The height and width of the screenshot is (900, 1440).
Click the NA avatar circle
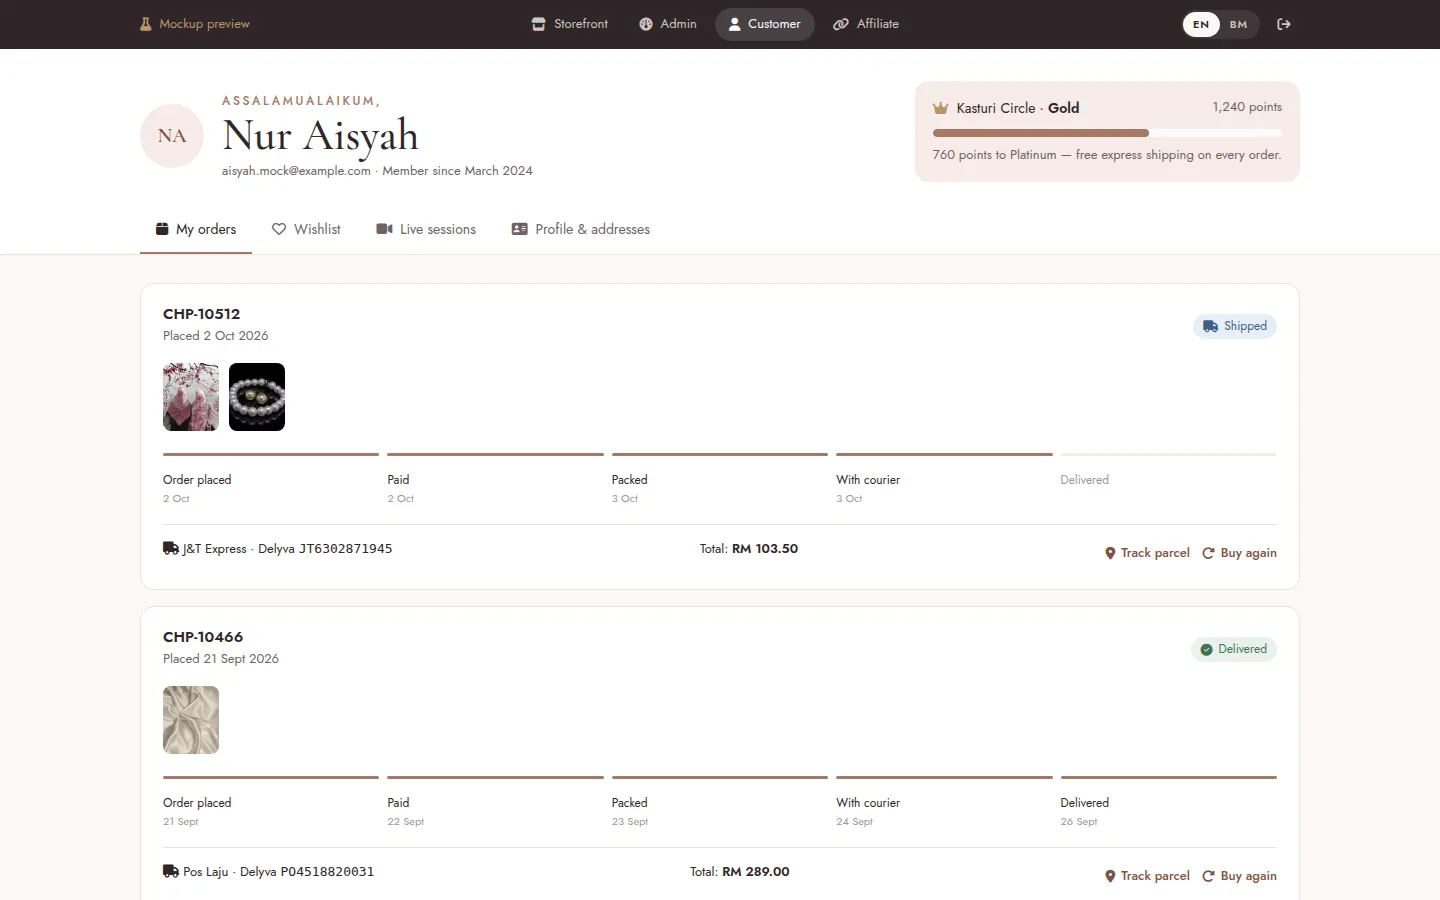coord(172,136)
